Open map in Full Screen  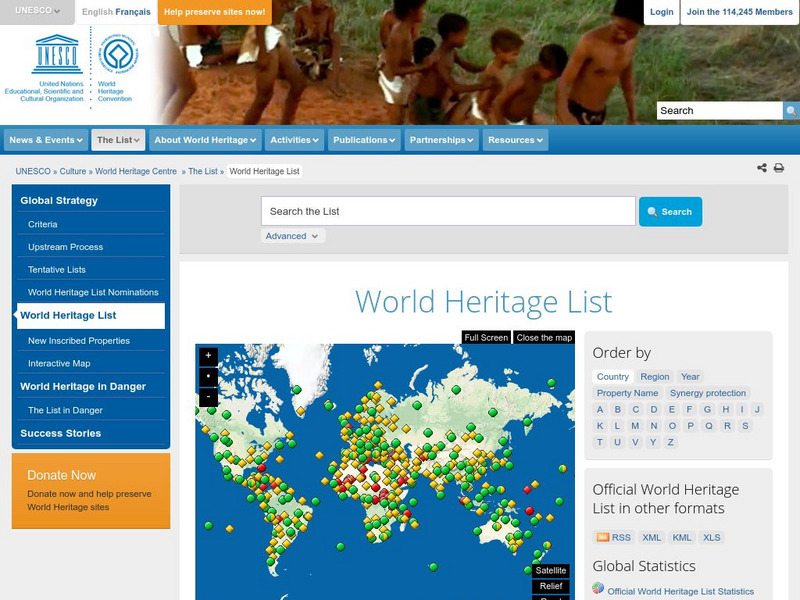(486, 337)
